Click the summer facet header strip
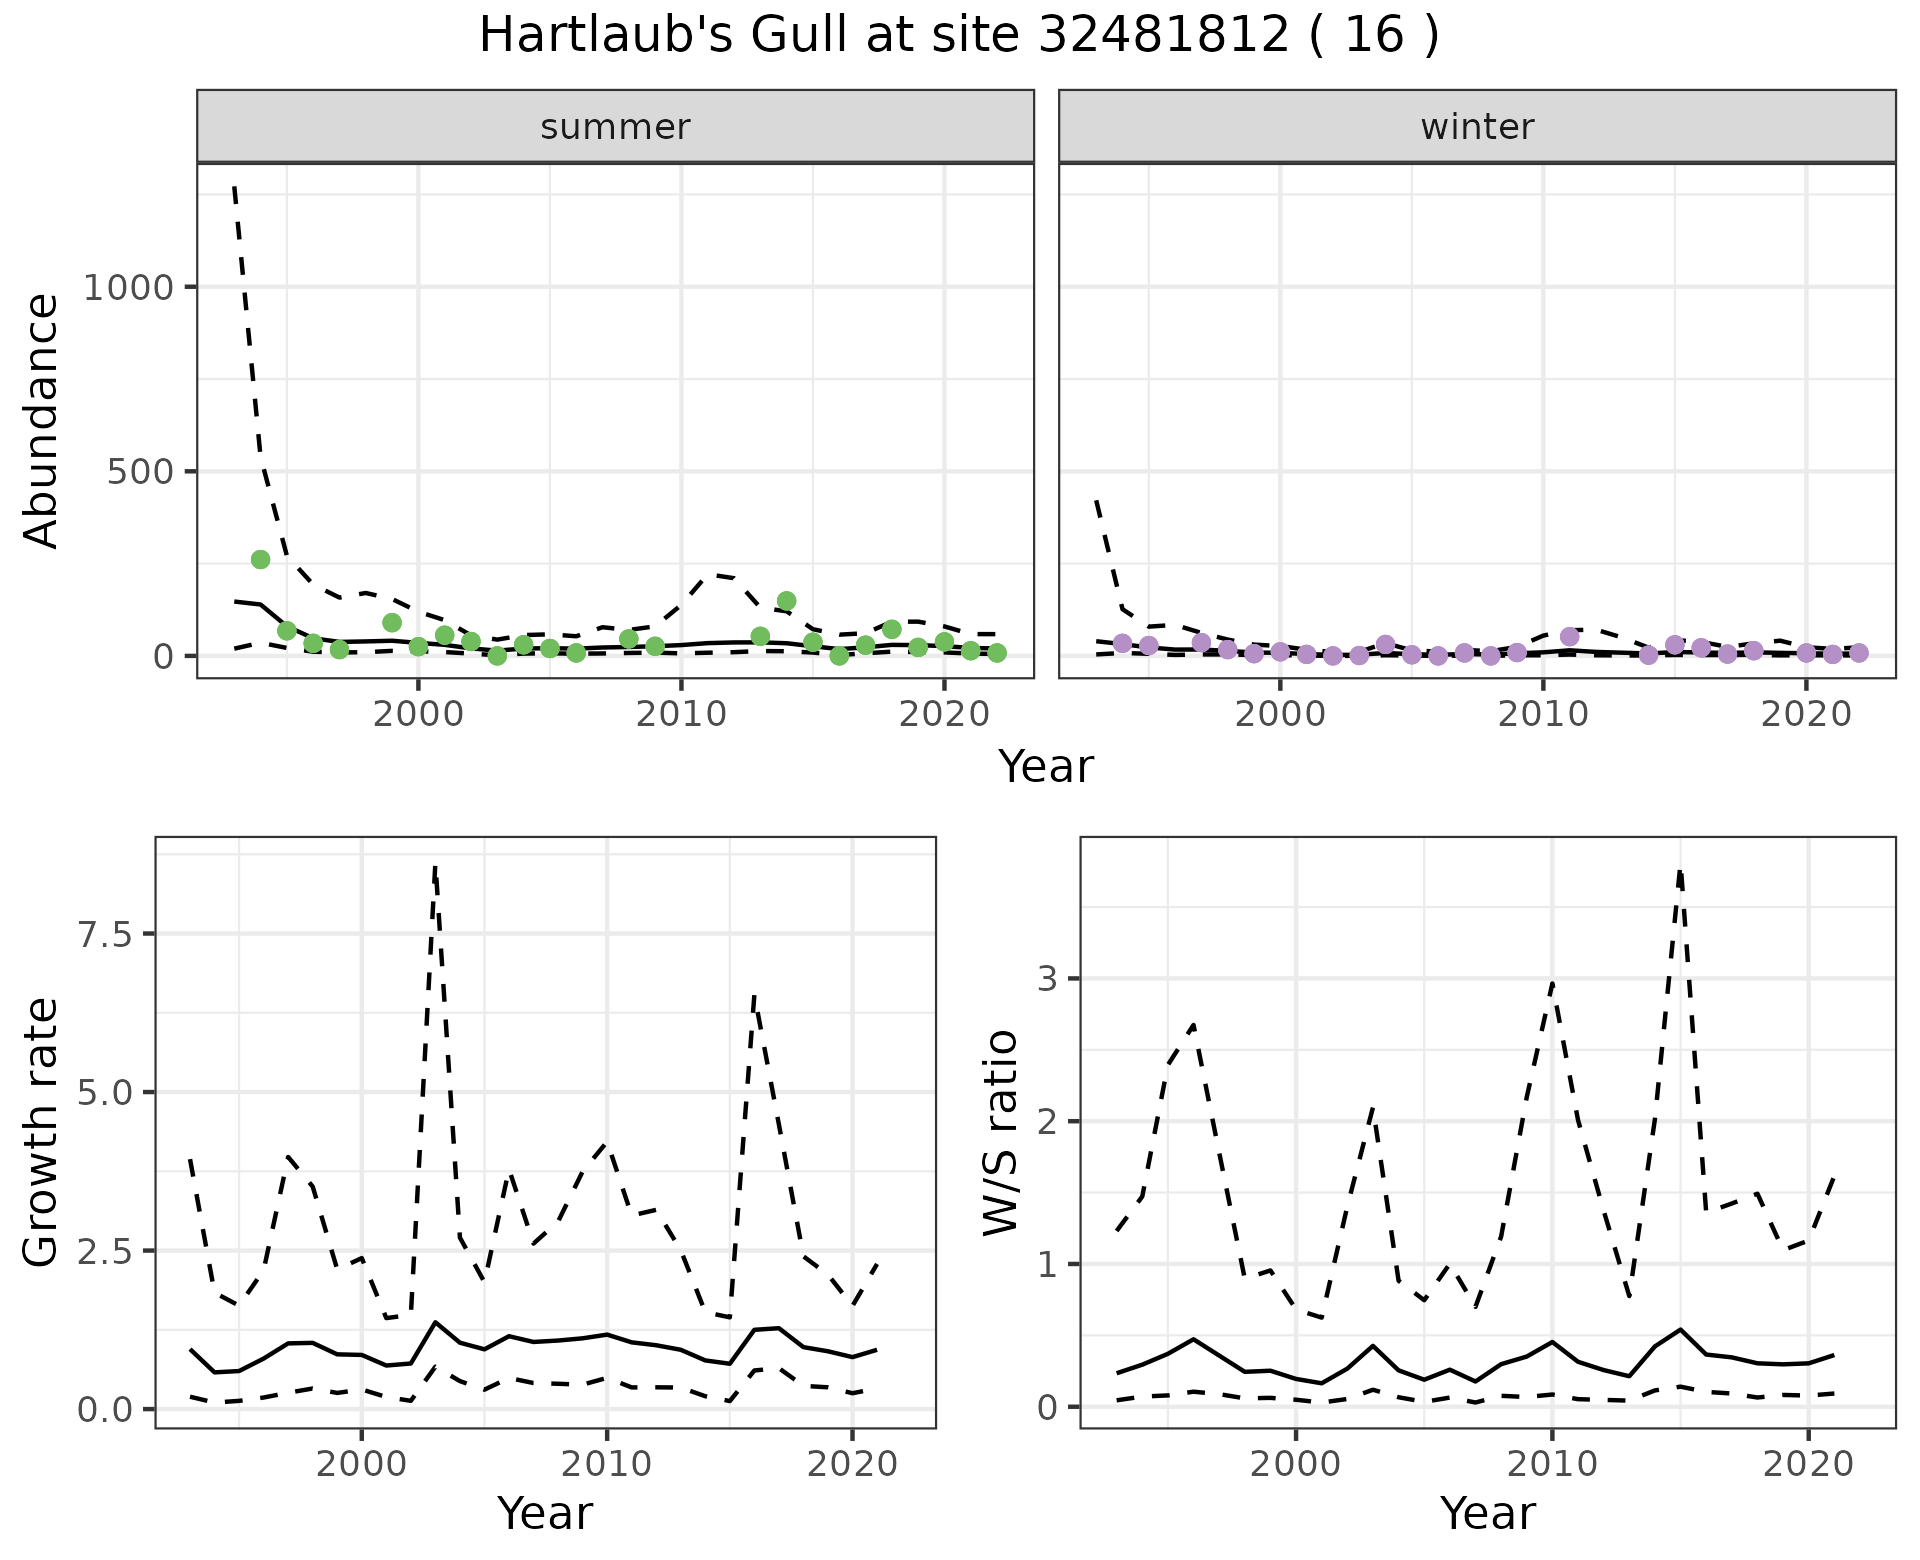1920x1560 pixels. 615,127
